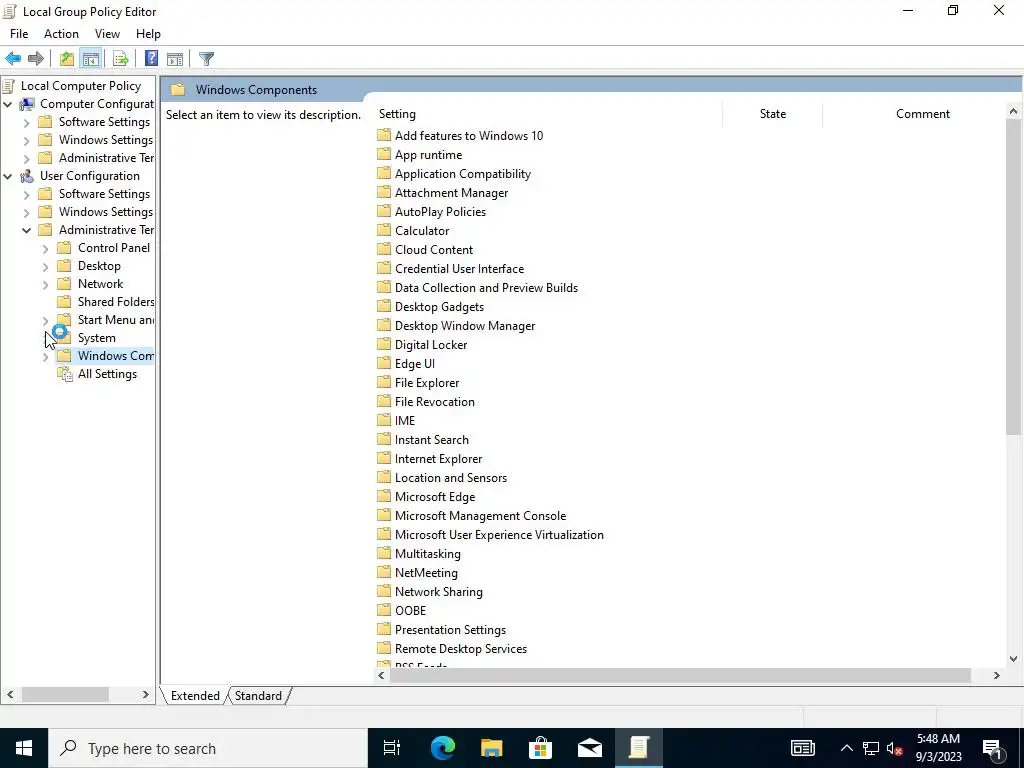Select Application Compatibility folder
Viewport: 1024px width, 768px height.
(x=463, y=174)
